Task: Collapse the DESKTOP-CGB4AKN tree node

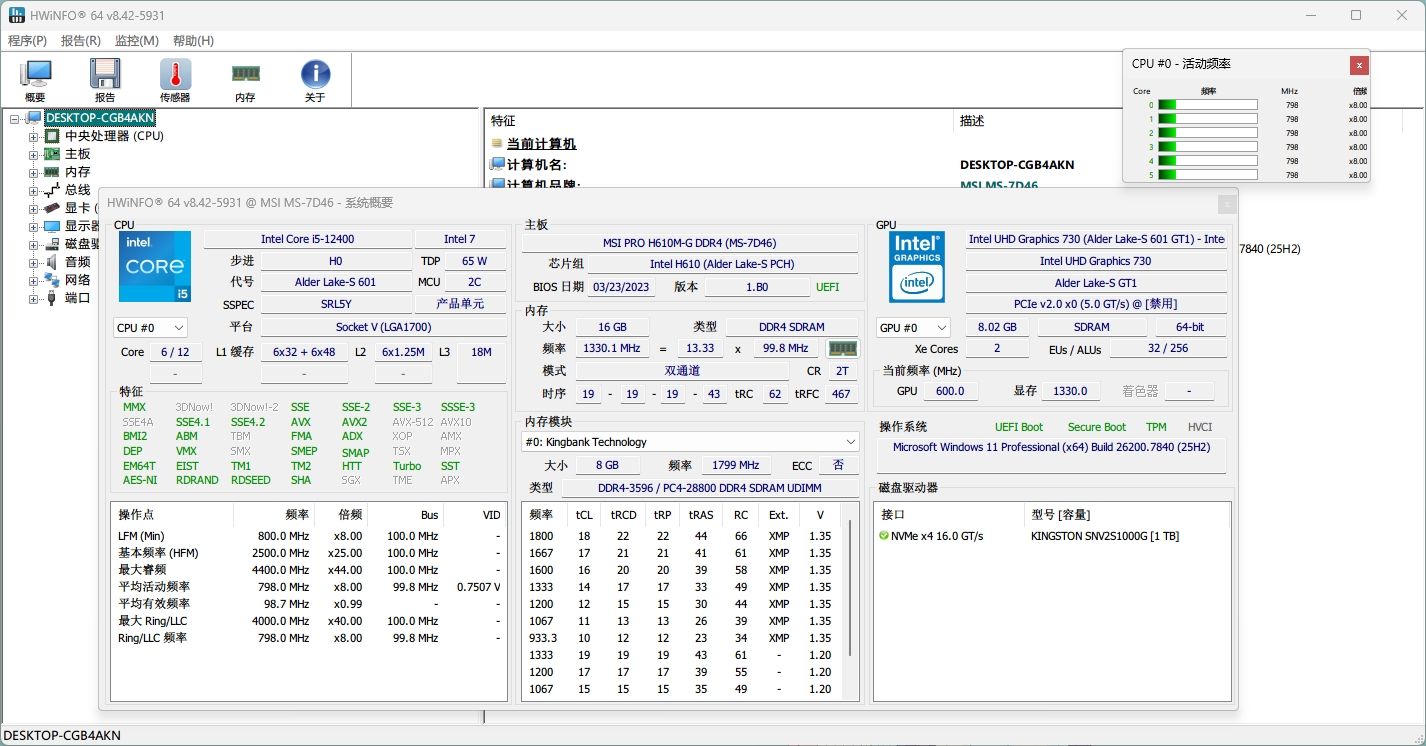Action: (15, 119)
